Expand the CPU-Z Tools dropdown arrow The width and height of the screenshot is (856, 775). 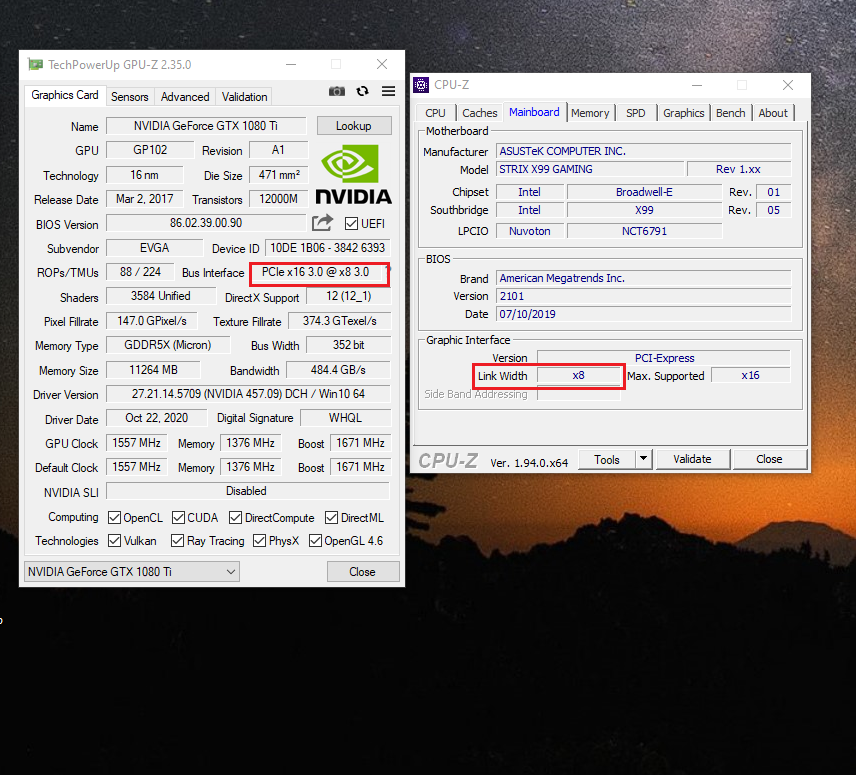pyautogui.click(x=644, y=458)
